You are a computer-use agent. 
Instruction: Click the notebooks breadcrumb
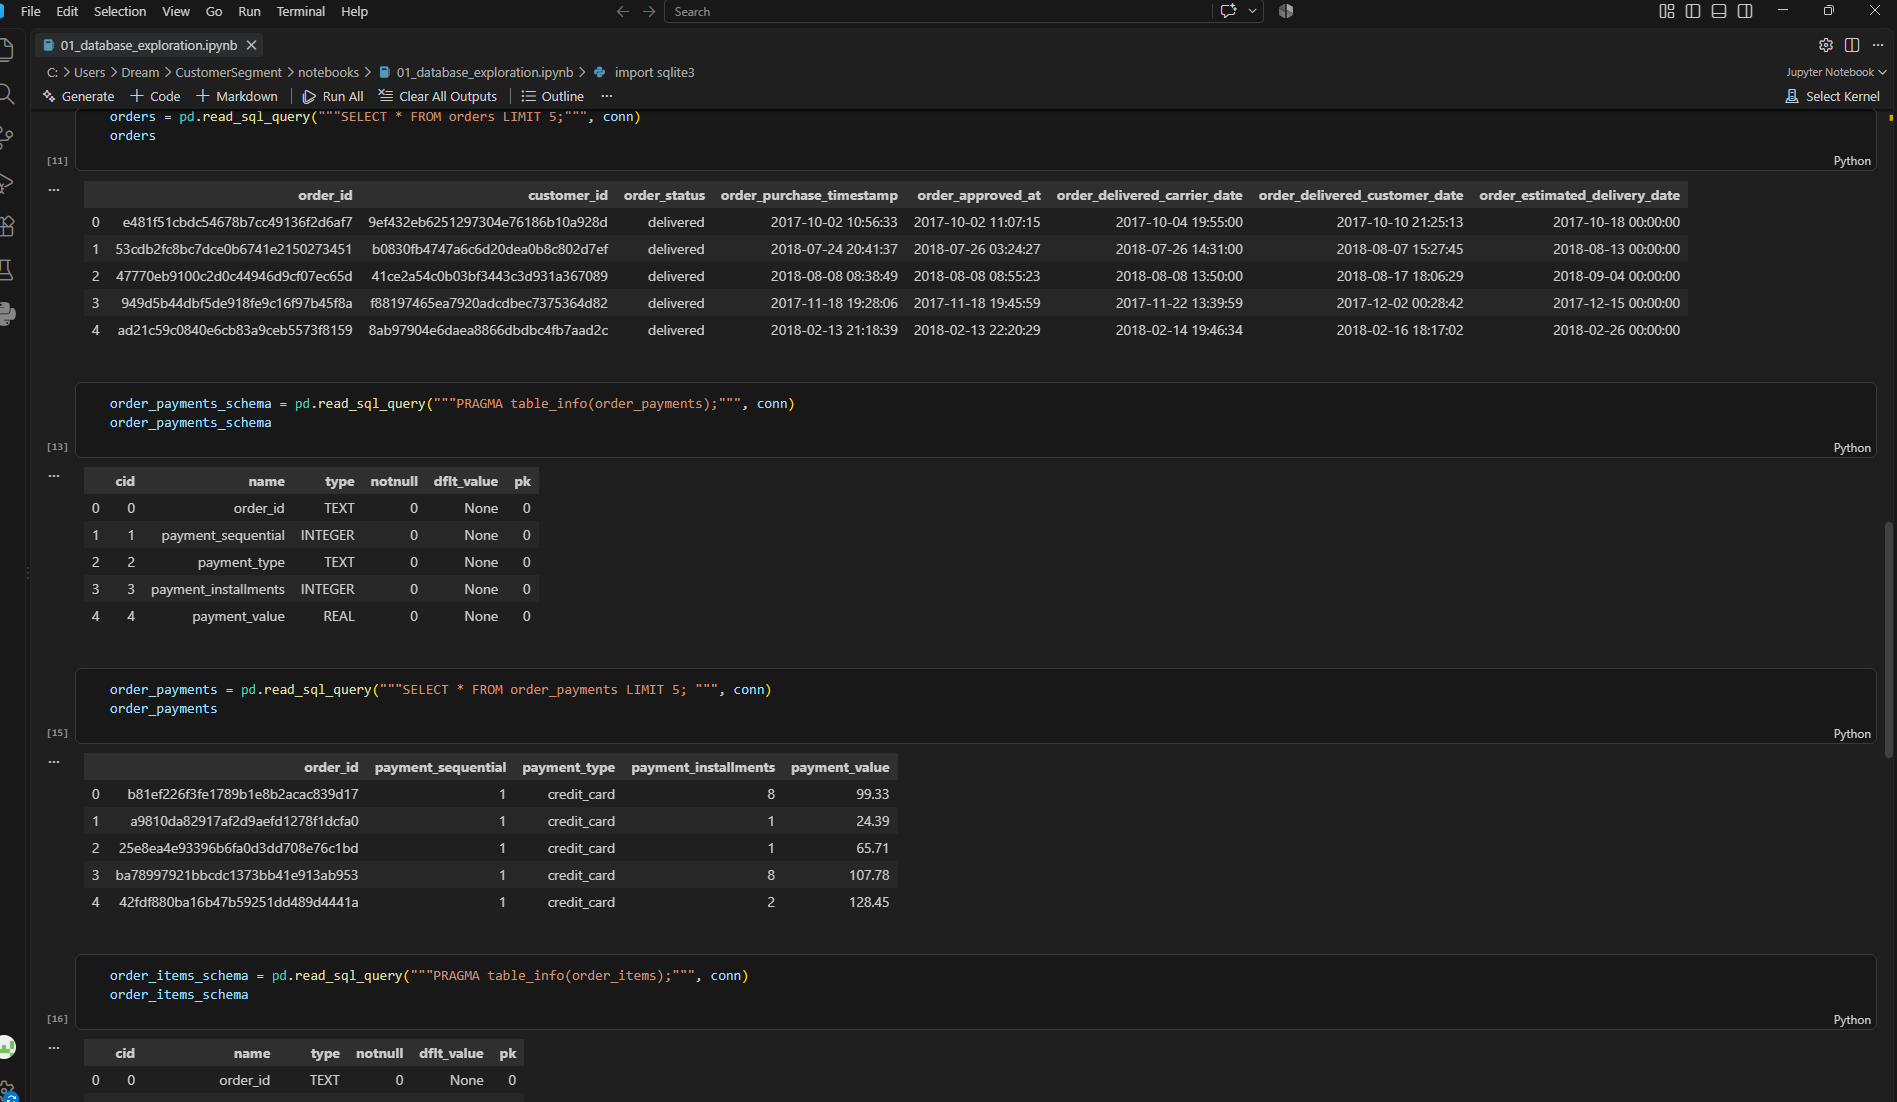click(328, 72)
